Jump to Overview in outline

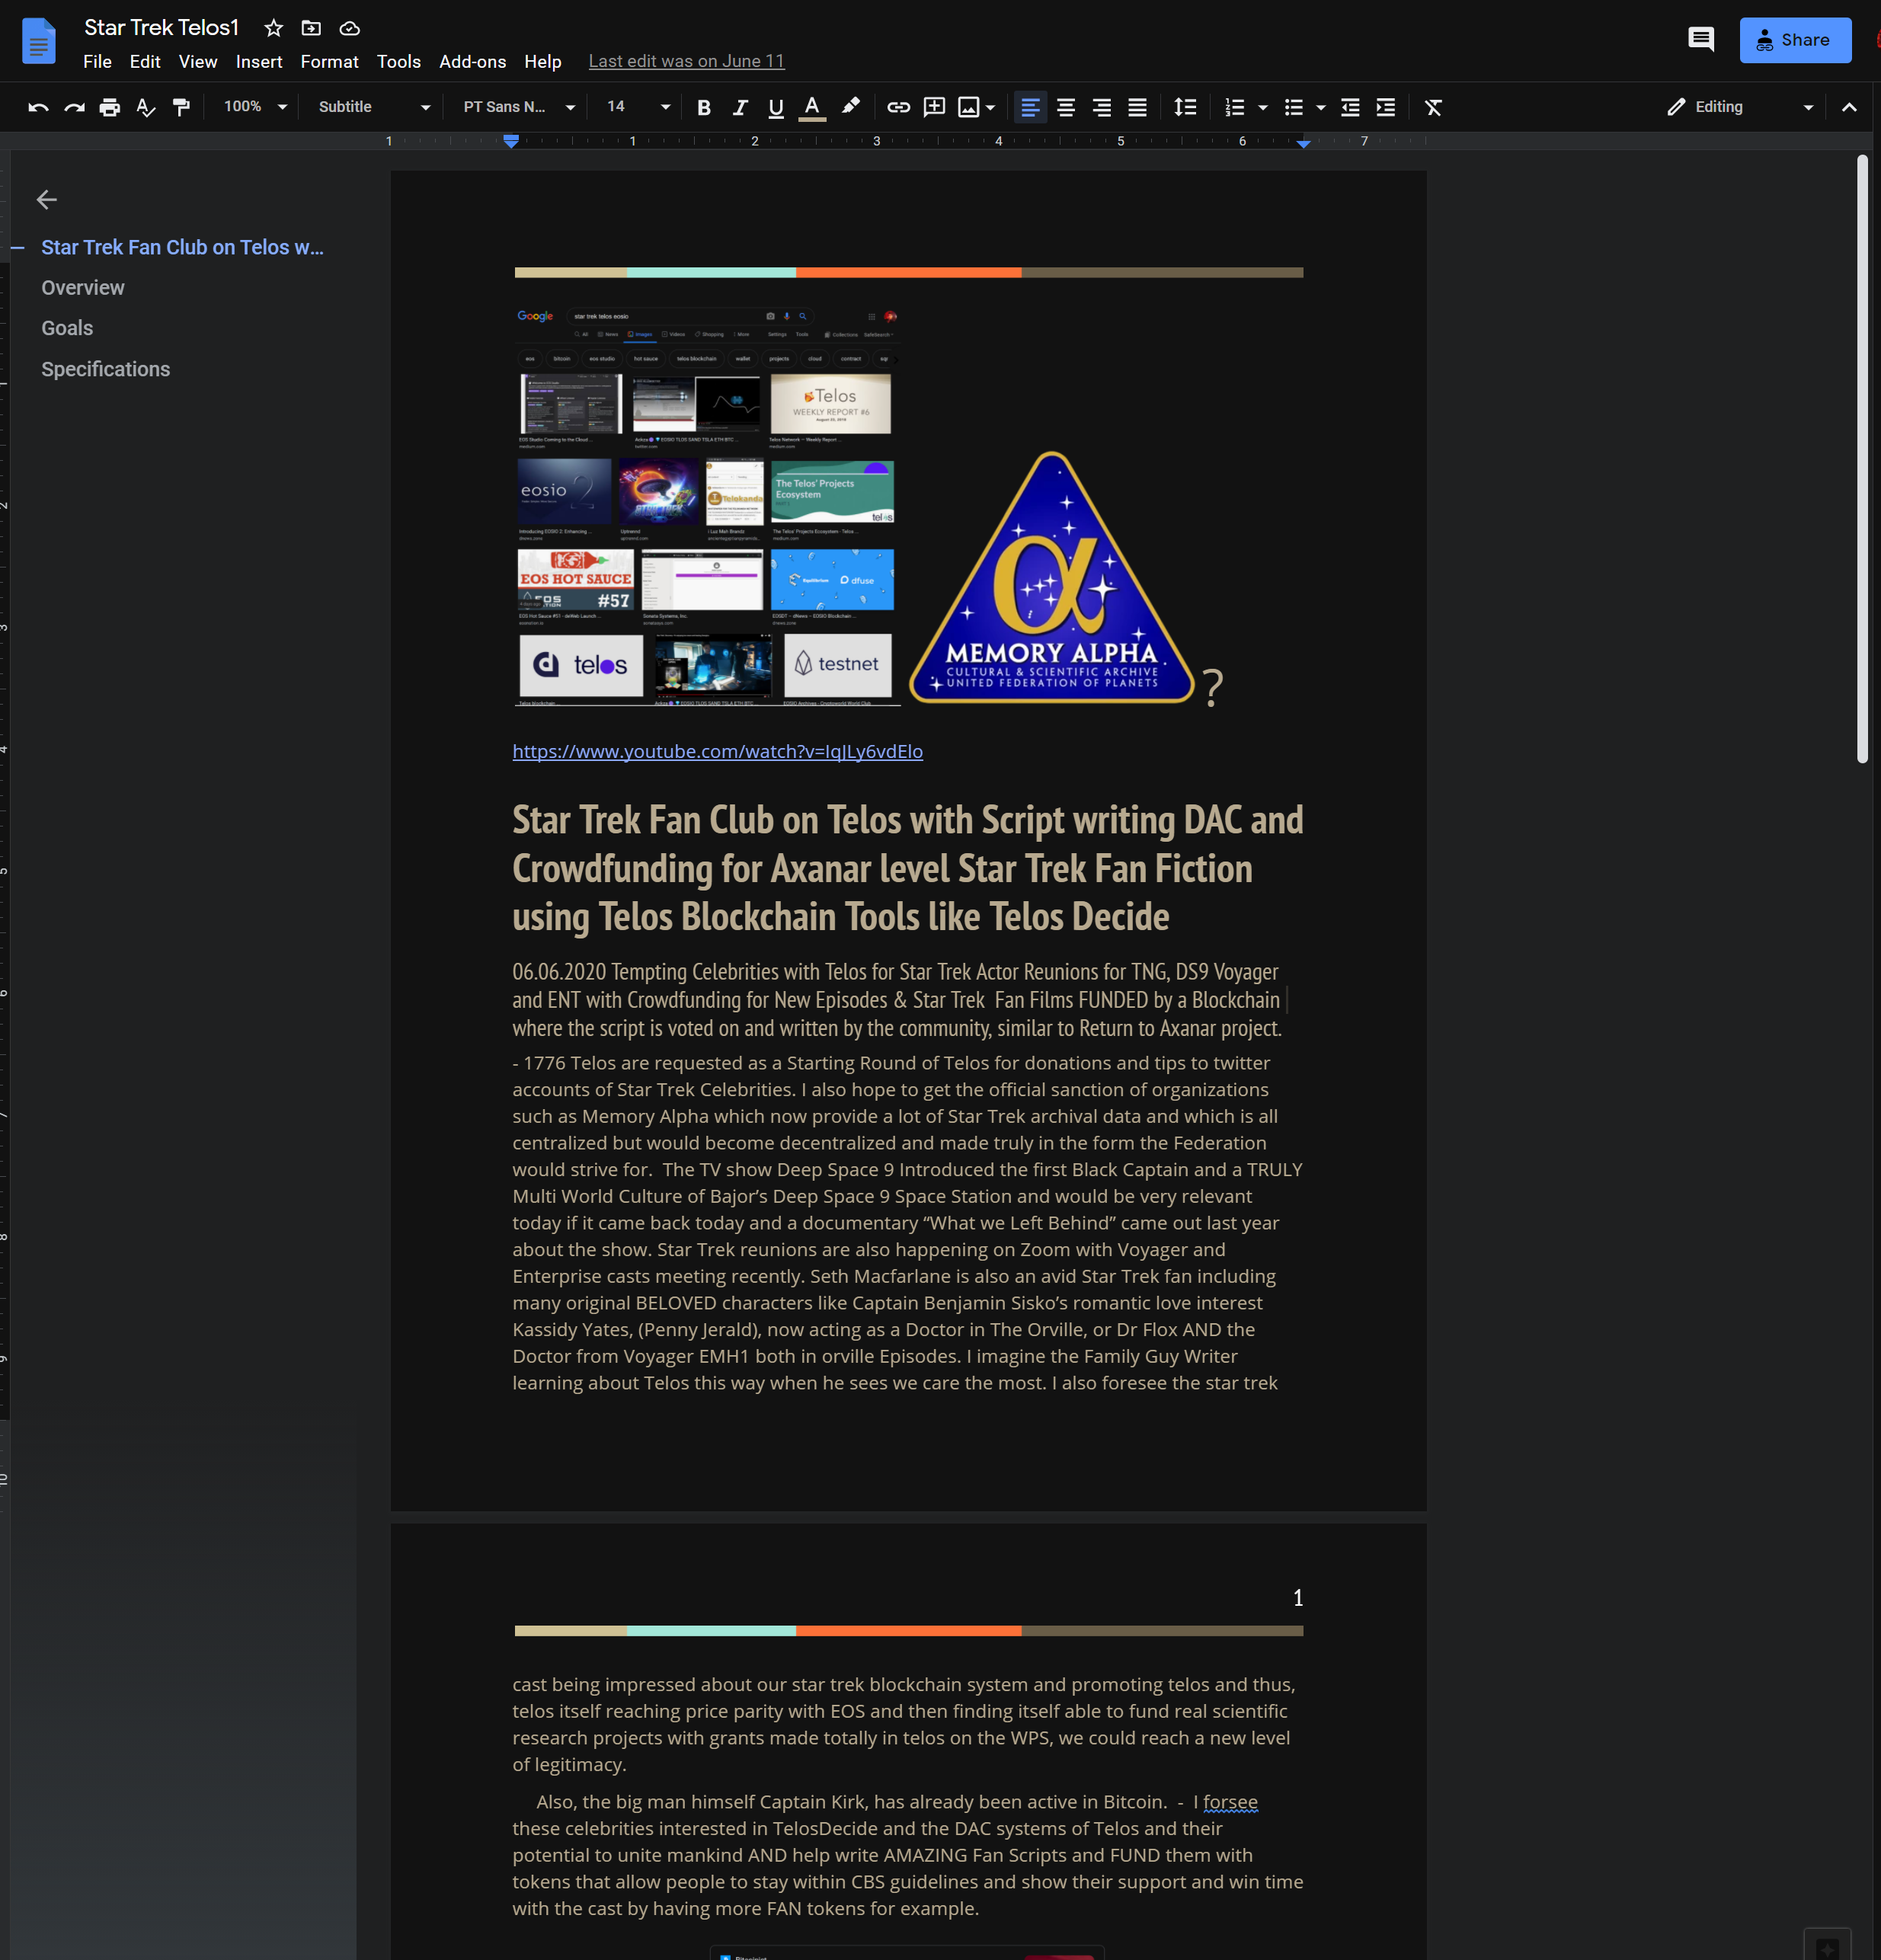pyautogui.click(x=83, y=288)
